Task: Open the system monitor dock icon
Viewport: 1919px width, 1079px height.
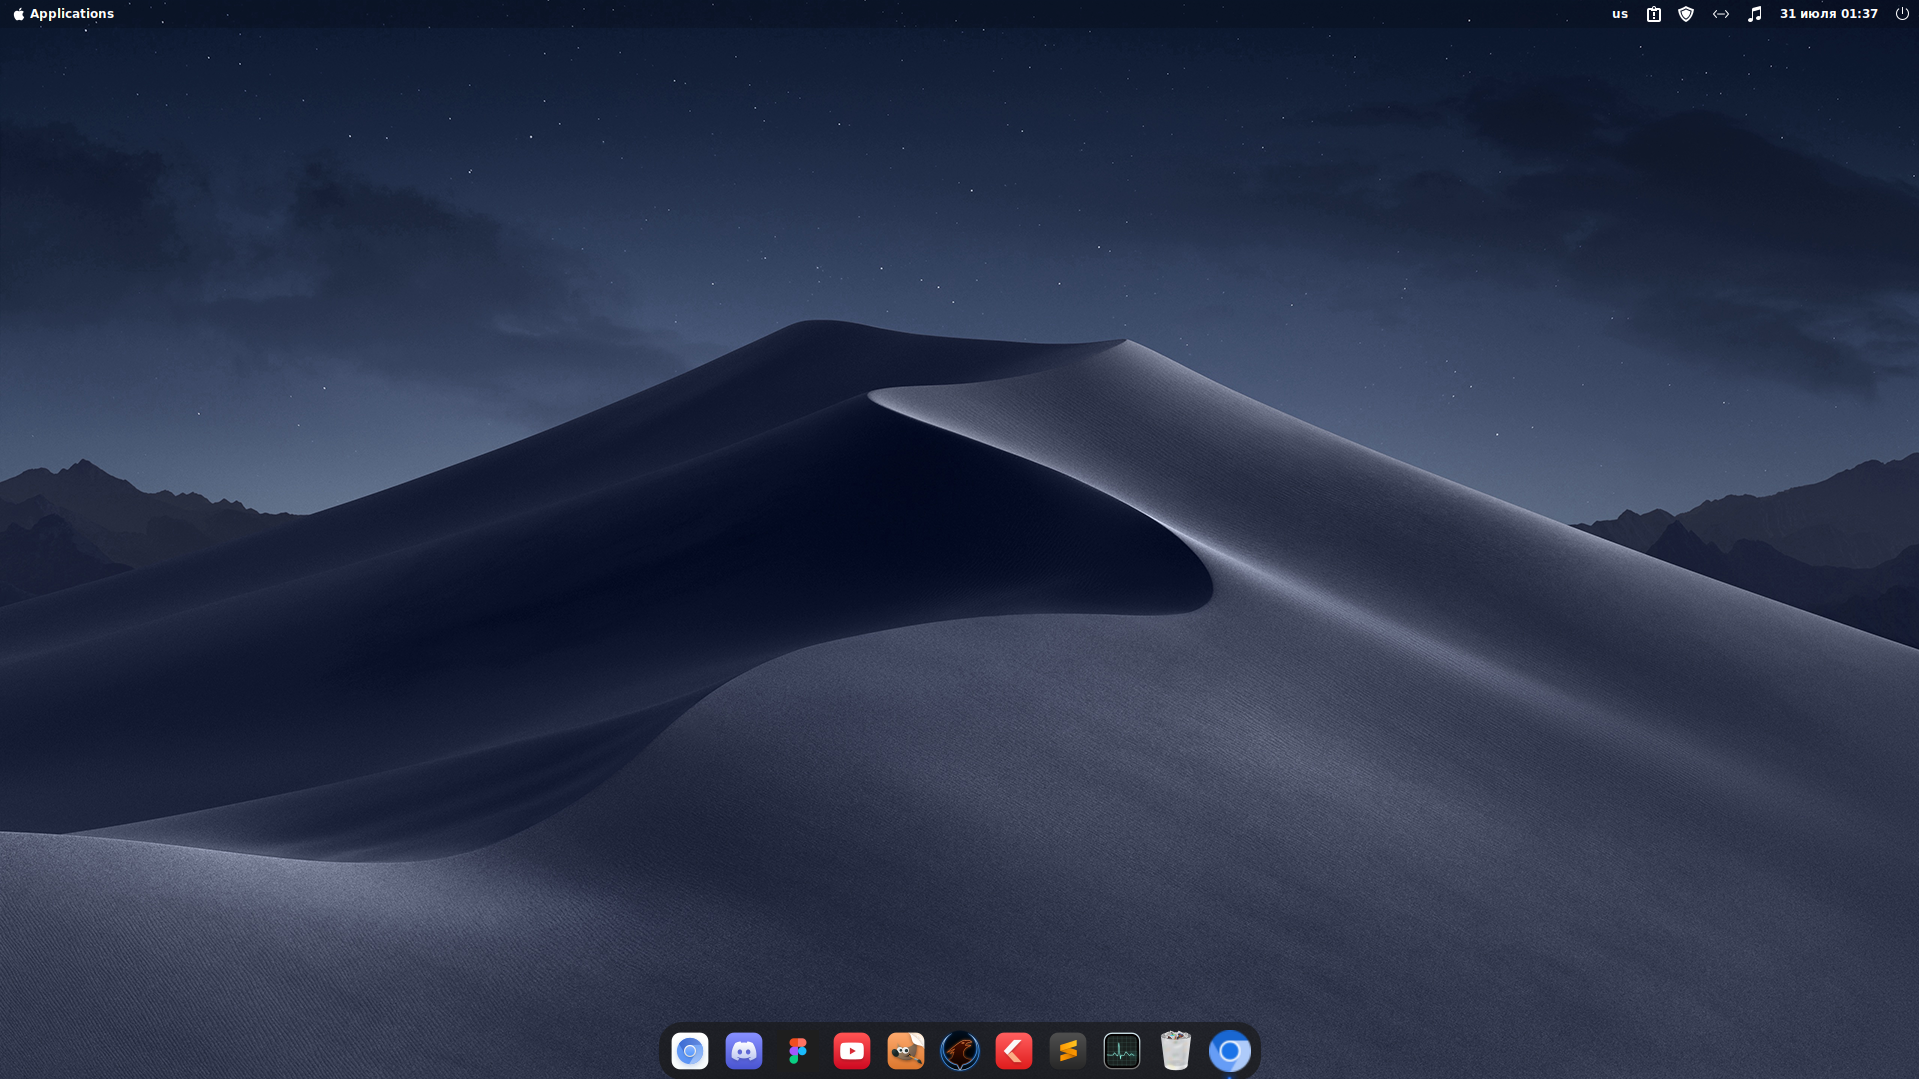Action: click(1122, 1051)
